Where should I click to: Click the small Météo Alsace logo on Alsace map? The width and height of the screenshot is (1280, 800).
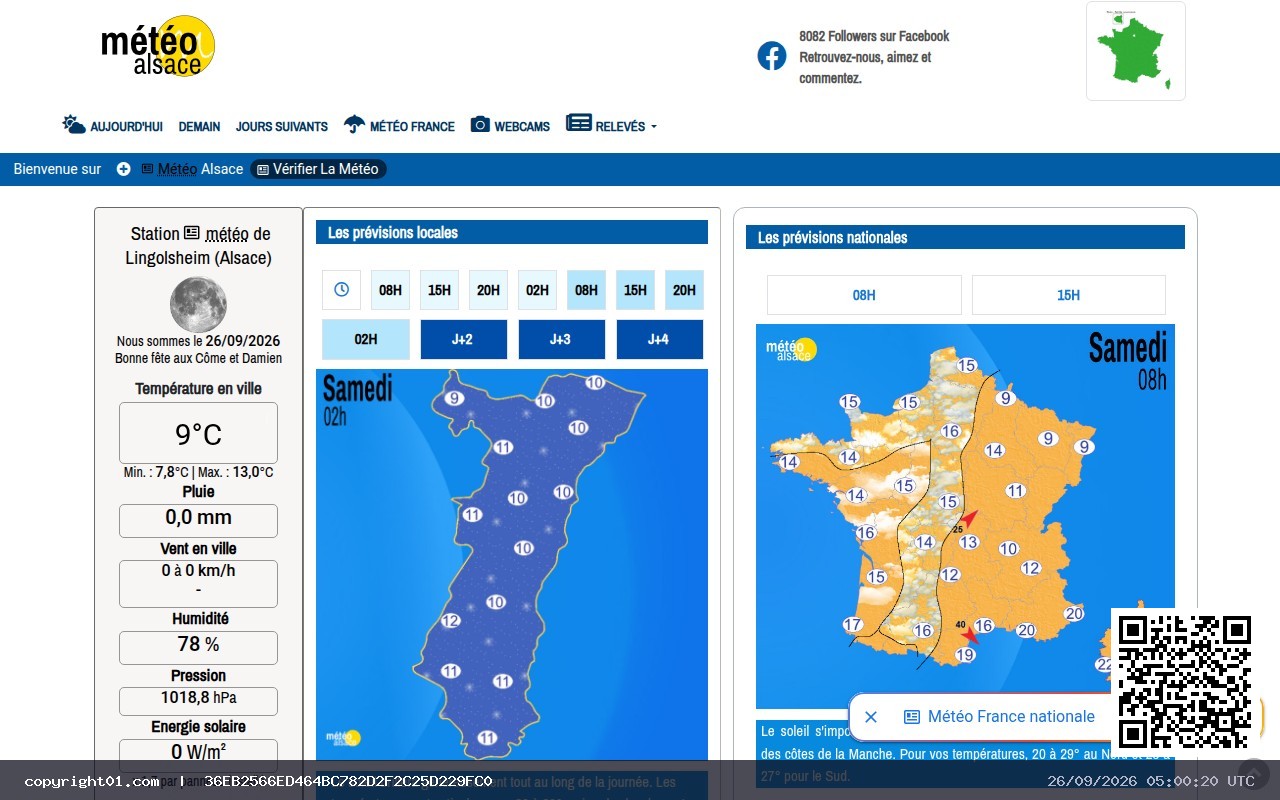(x=342, y=738)
